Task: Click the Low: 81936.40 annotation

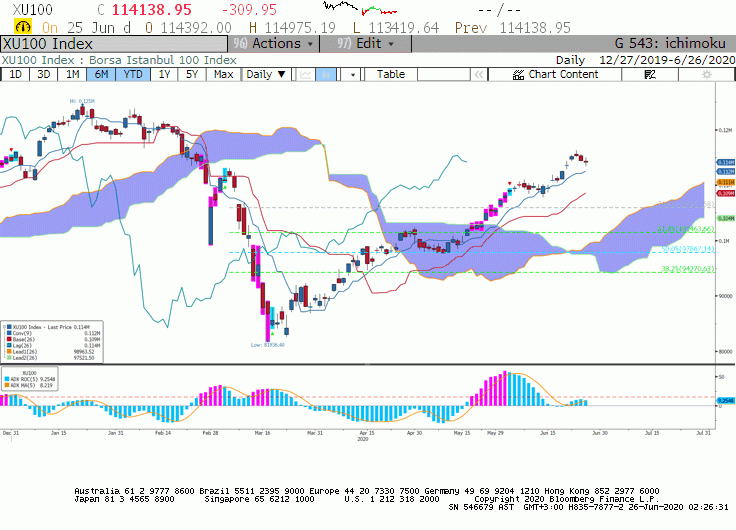Action: (x=268, y=345)
